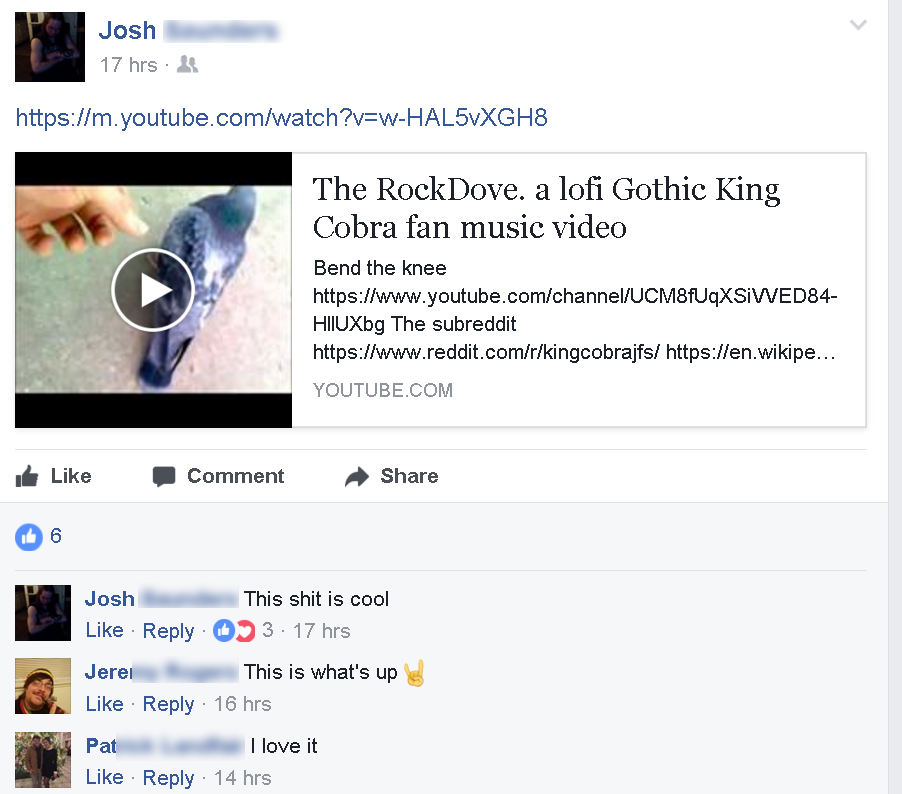Reply to Josh's comment
The height and width of the screenshot is (794, 902).
click(168, 631)
